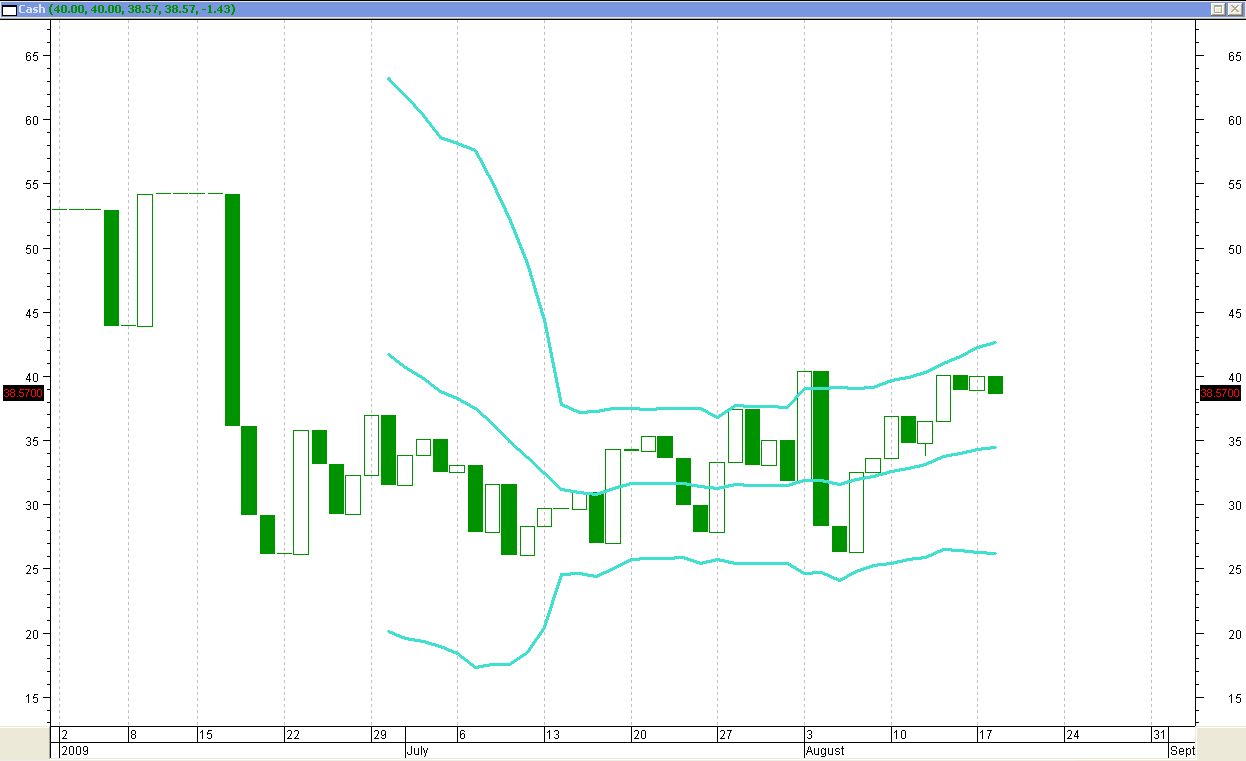Viewport: 1246px width, 761px height.
Task: Select the tall green candle dropping from 54
Action: pyautogui.click(x=232, y=310)
